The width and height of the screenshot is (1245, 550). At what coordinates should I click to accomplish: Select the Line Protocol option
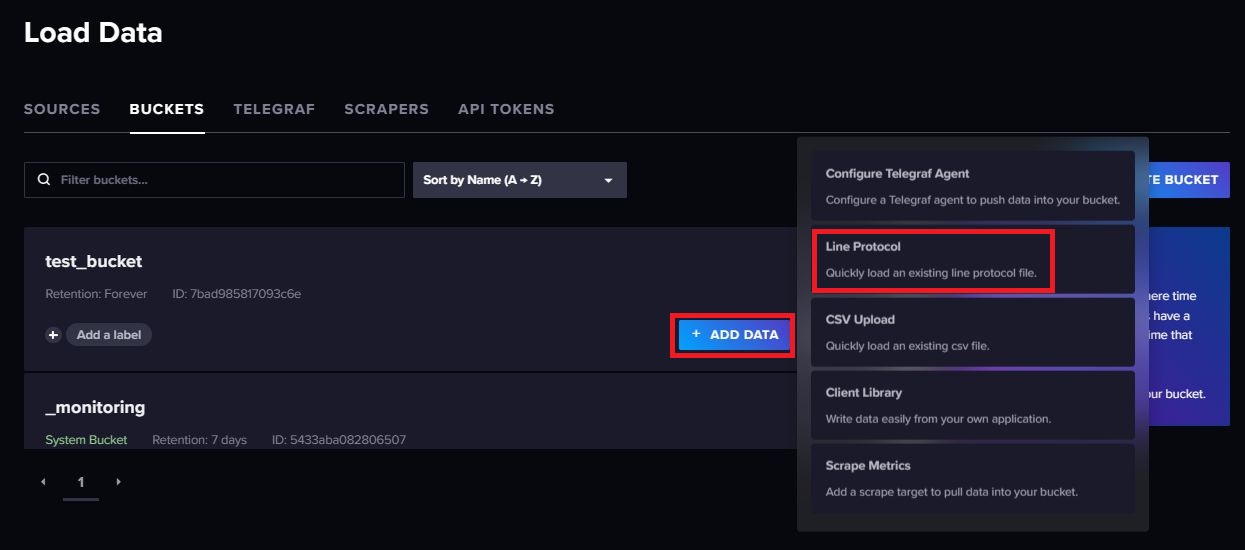972,260
